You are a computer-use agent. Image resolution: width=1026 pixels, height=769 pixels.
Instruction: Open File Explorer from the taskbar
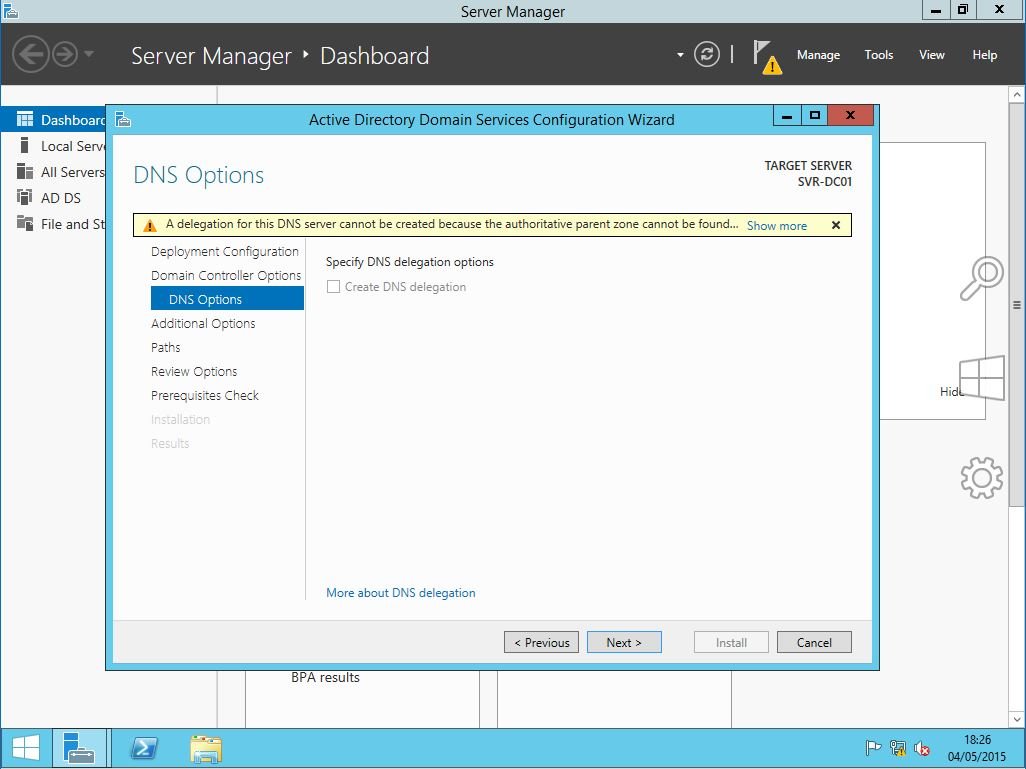click(205, 748)
